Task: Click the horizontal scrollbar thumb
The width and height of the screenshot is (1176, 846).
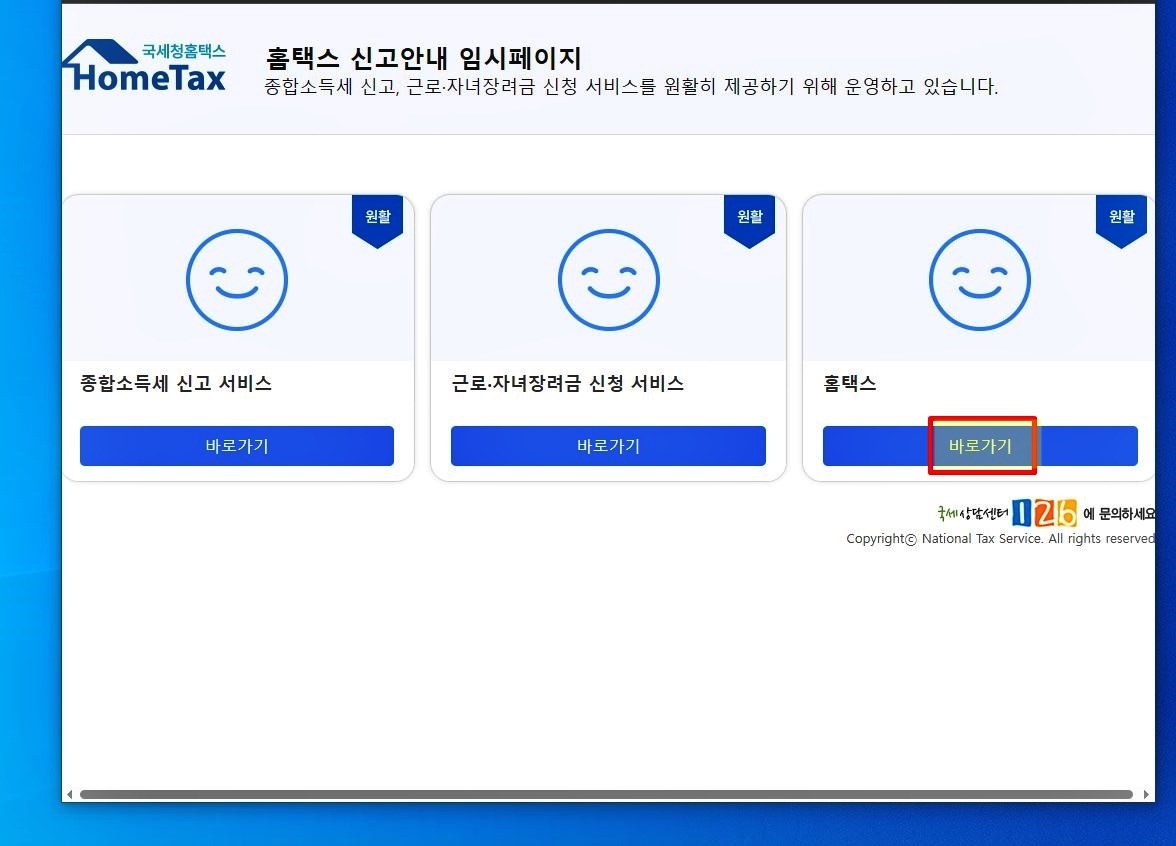Action: tap(606, 794)
